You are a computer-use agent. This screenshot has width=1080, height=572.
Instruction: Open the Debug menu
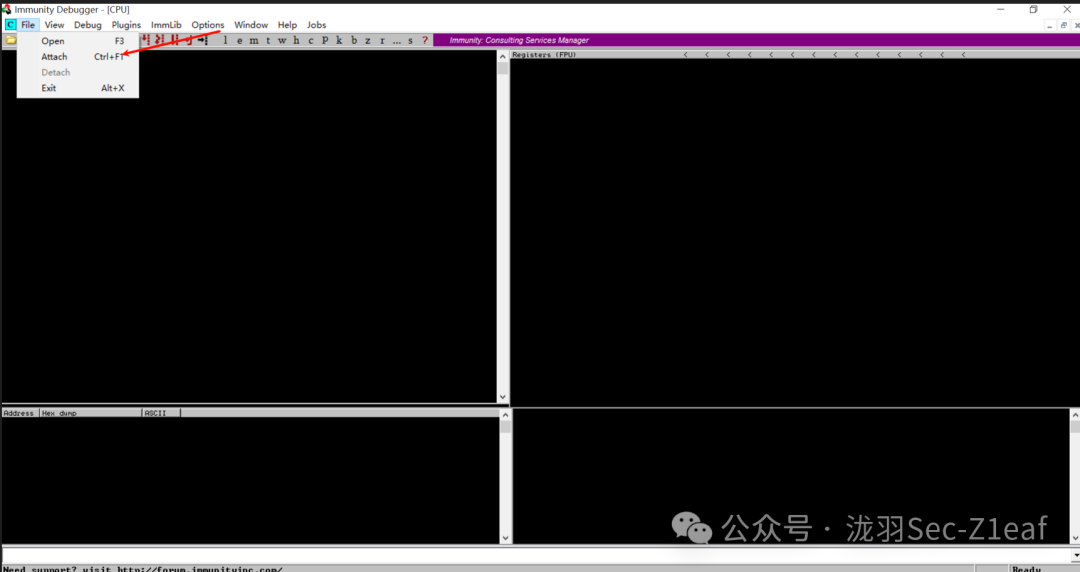(x=87, y=25)
